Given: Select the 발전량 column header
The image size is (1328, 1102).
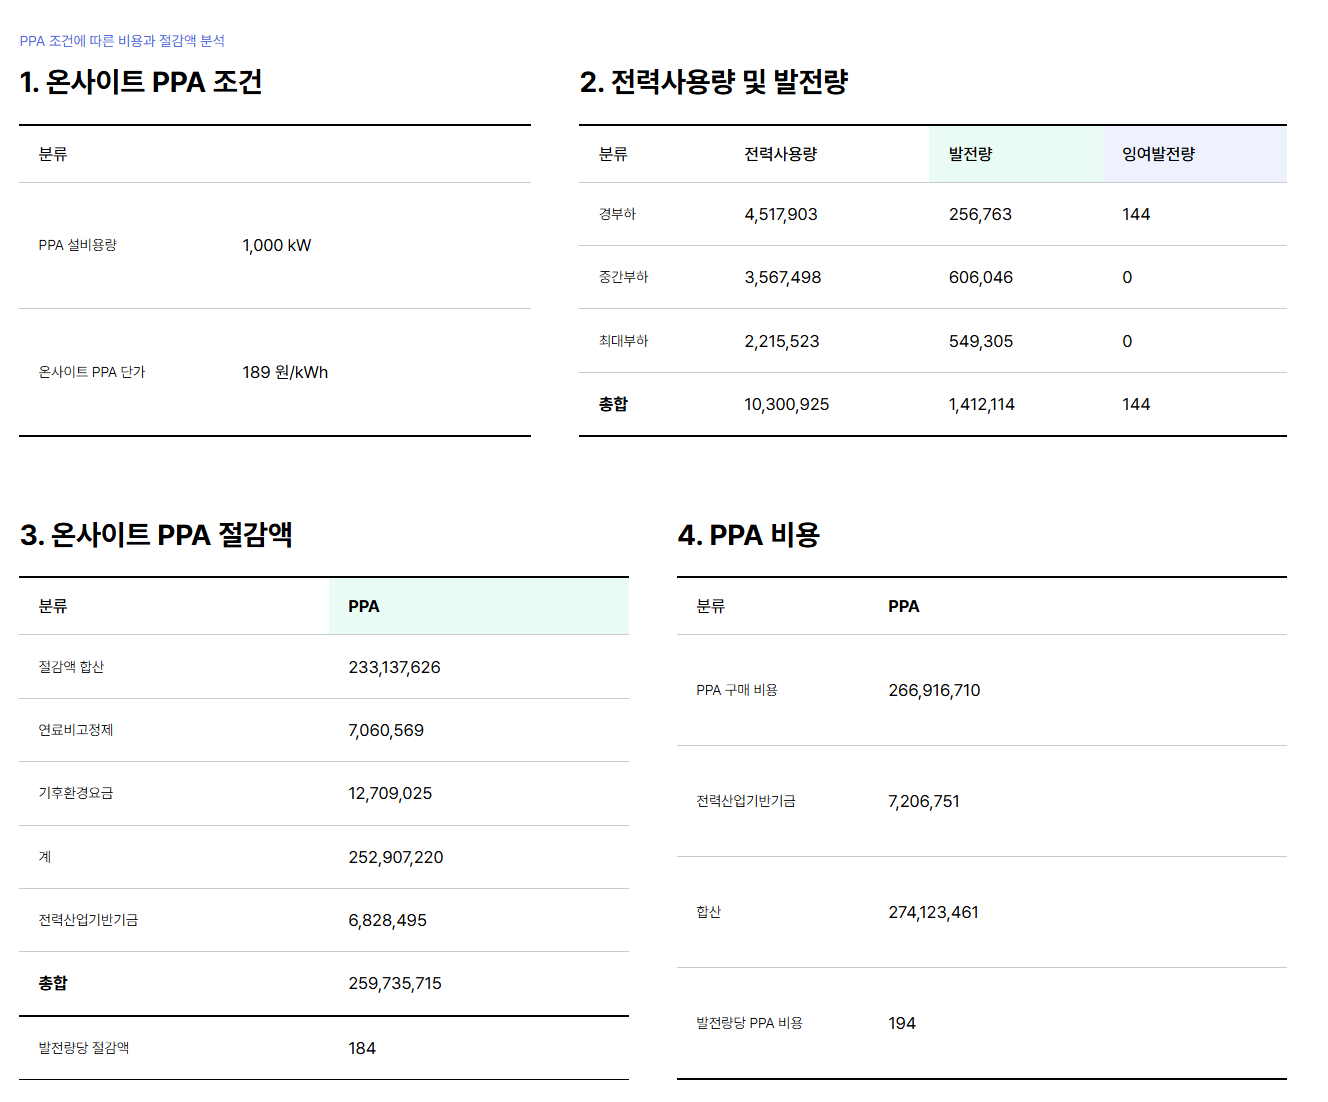Looking at the screenshot, I should [x=970, y=154].
